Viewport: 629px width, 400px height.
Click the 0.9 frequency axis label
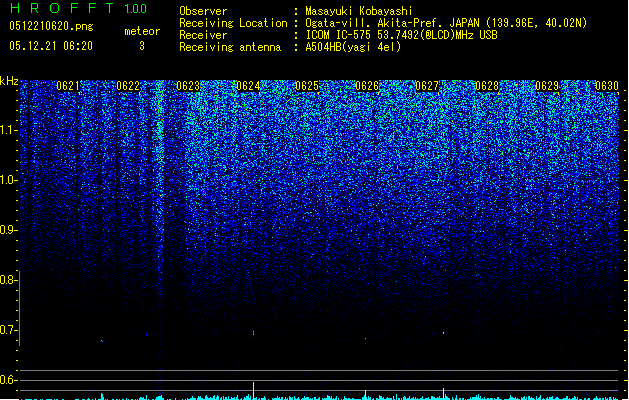pos(8,230)
